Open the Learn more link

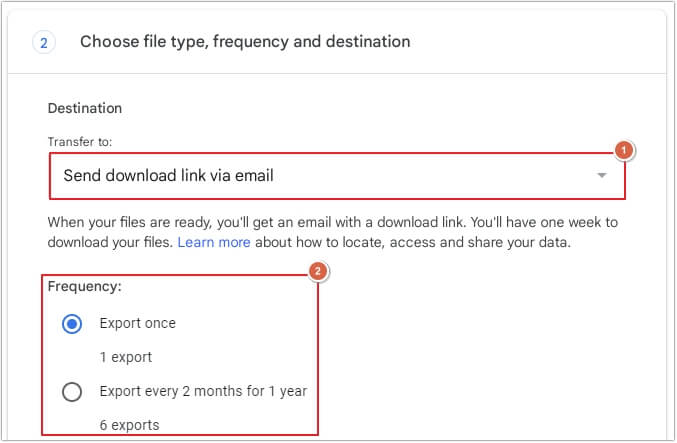click(x=214, y=242)
